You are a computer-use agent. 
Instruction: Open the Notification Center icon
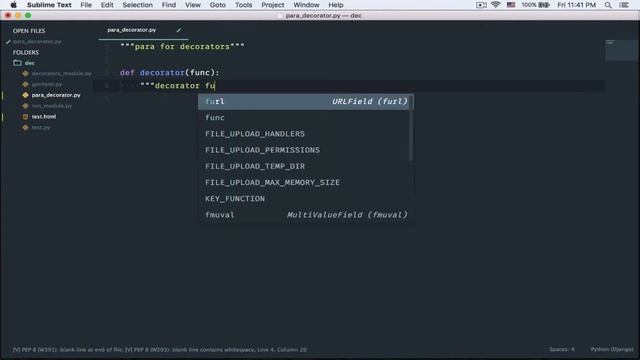coord(624,5)
